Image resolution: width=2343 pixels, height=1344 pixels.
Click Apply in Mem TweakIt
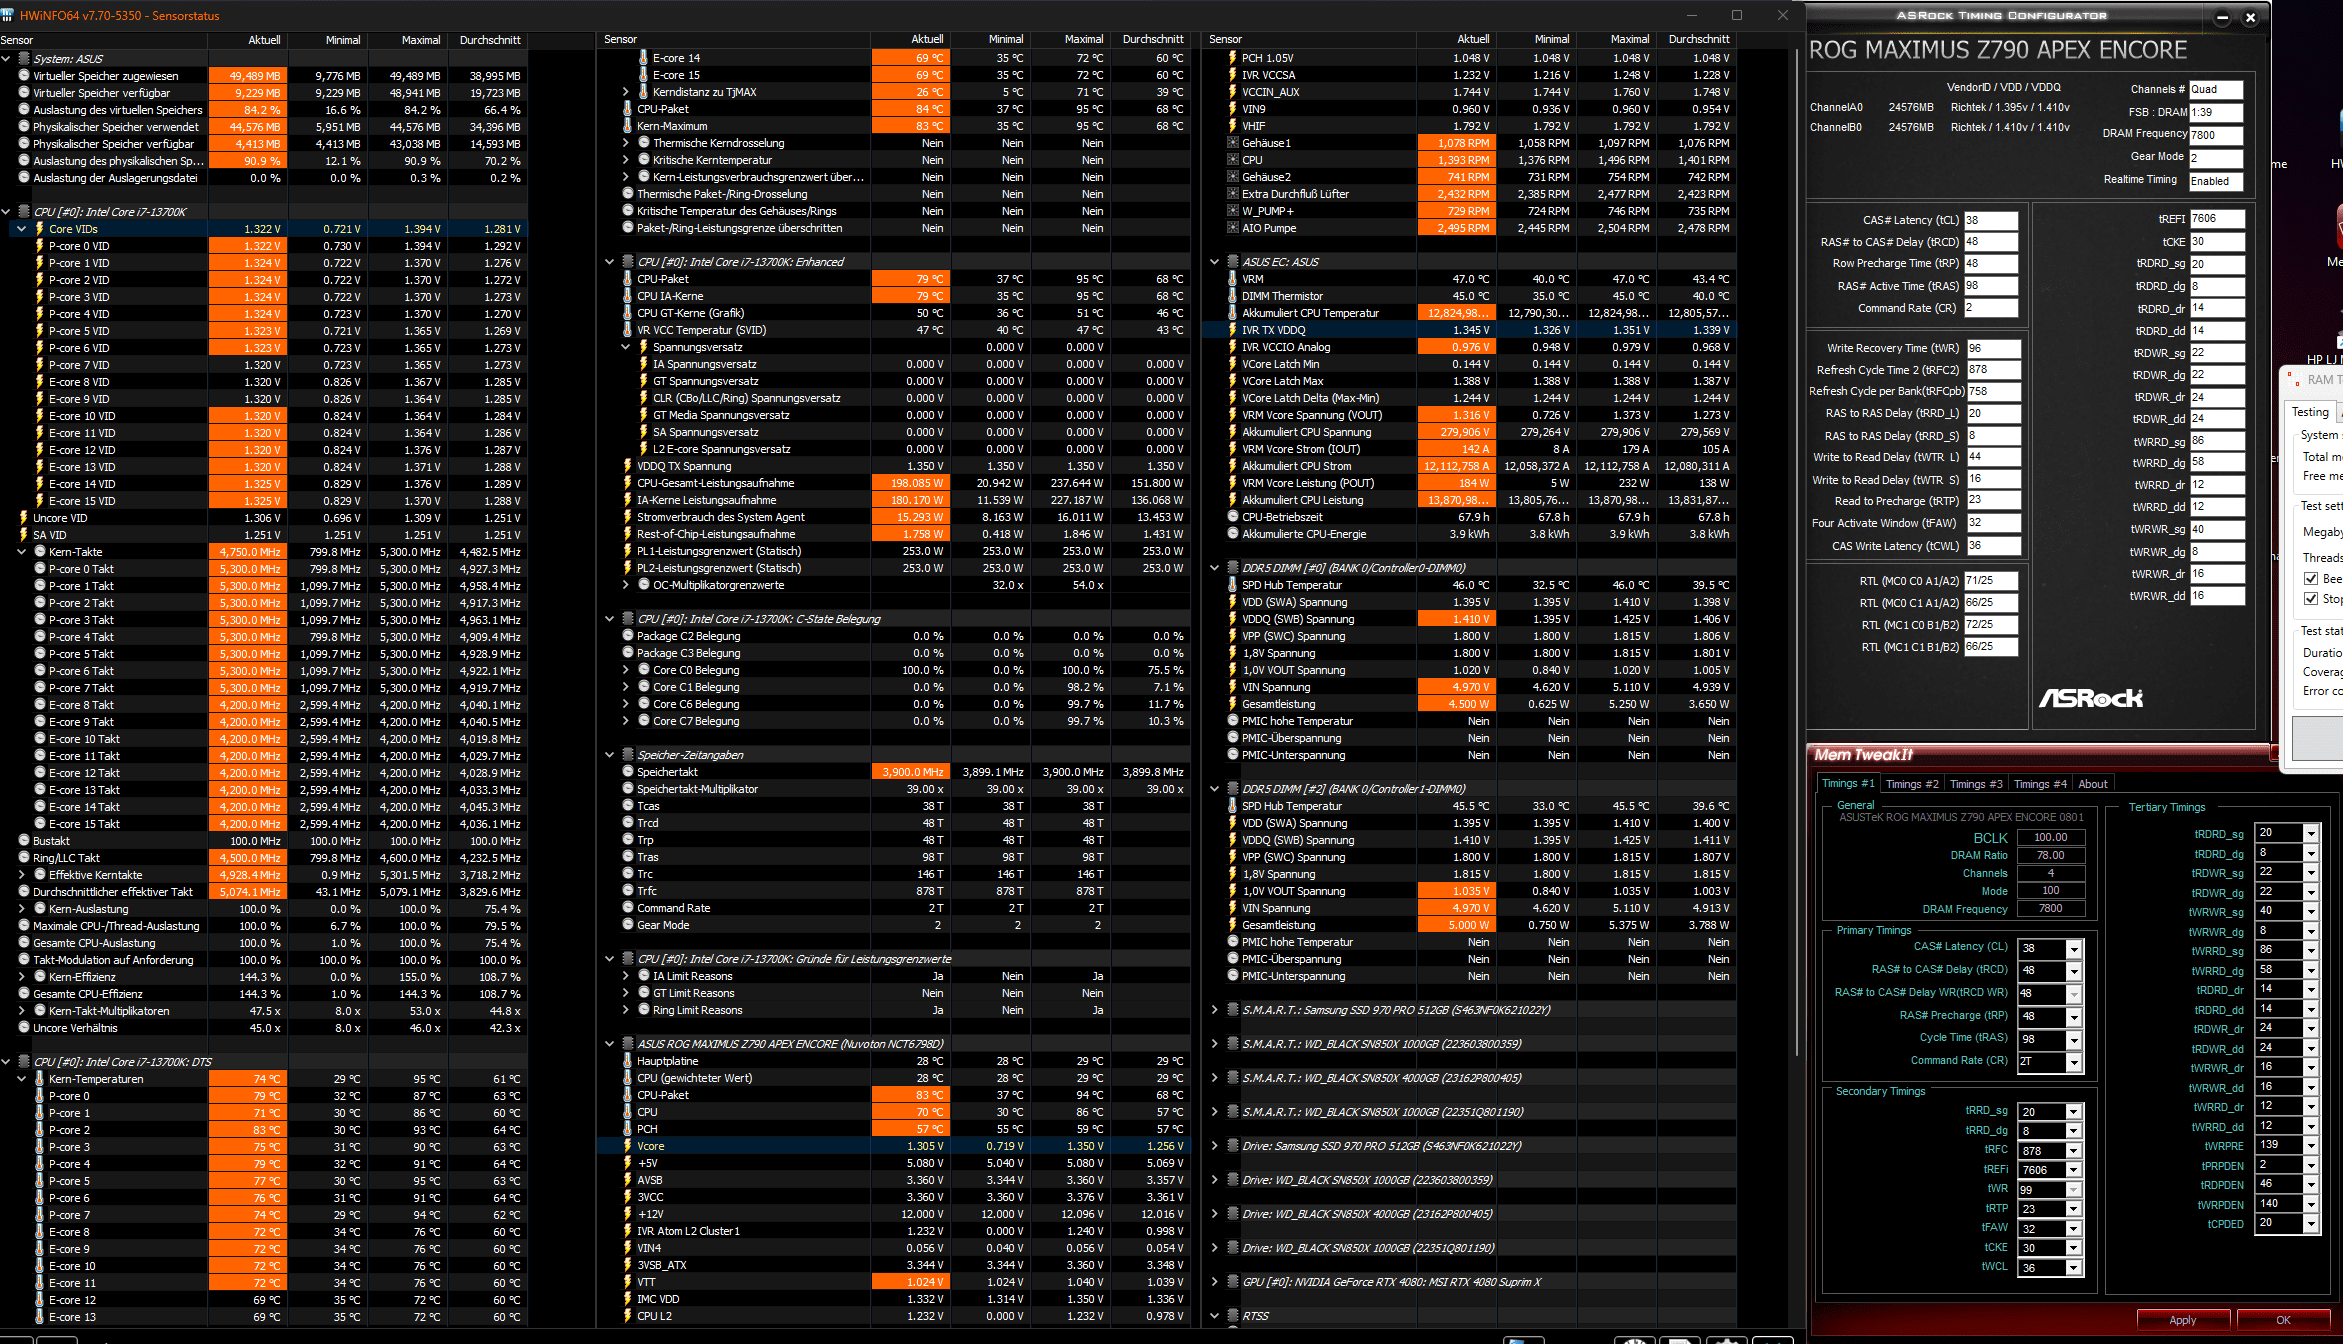(x=2183, y=1320)
